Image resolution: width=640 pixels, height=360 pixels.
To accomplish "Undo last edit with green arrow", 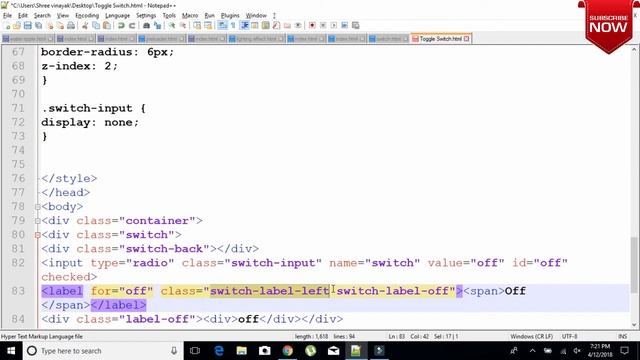I will 121,25.
